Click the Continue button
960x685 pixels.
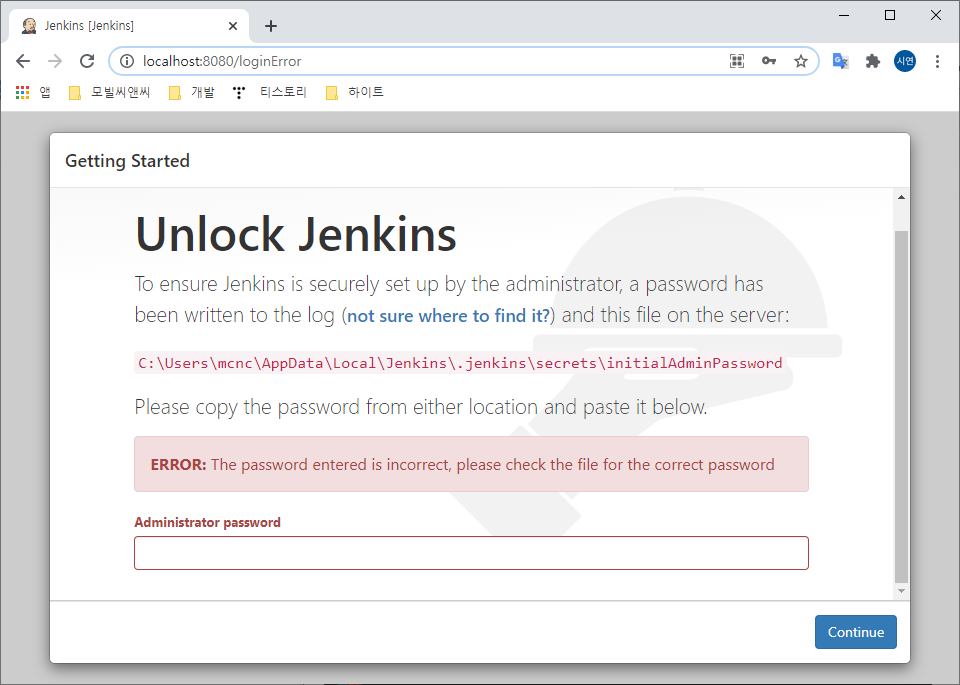tap(855, 632)
